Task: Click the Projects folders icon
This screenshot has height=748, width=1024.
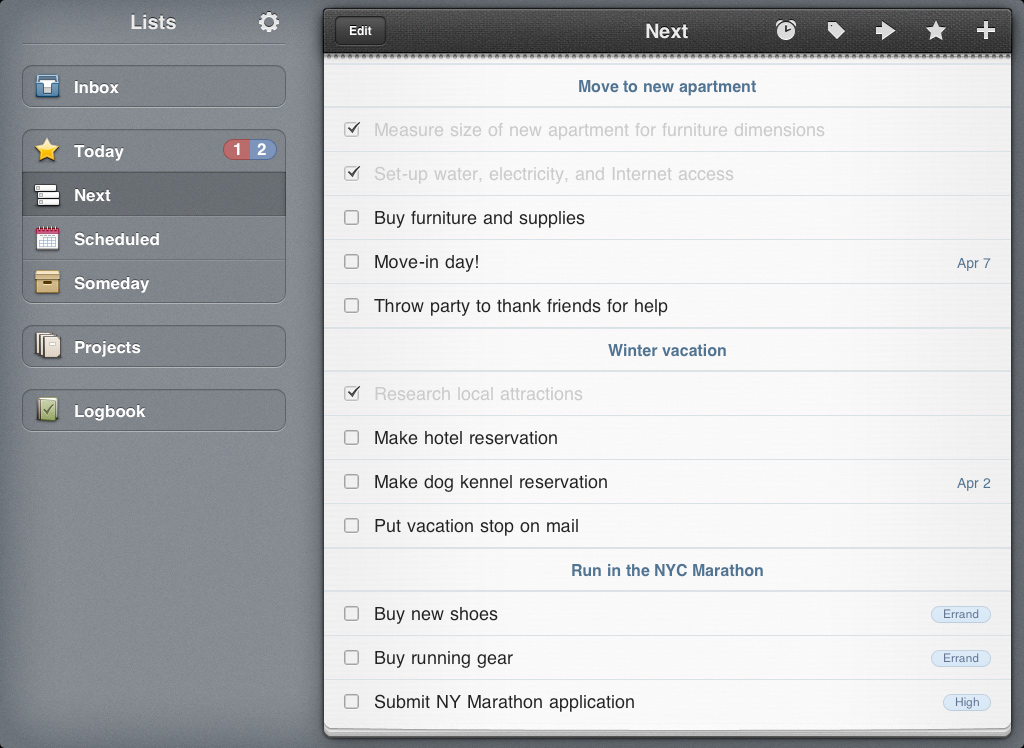Action: tap(47, 346)
